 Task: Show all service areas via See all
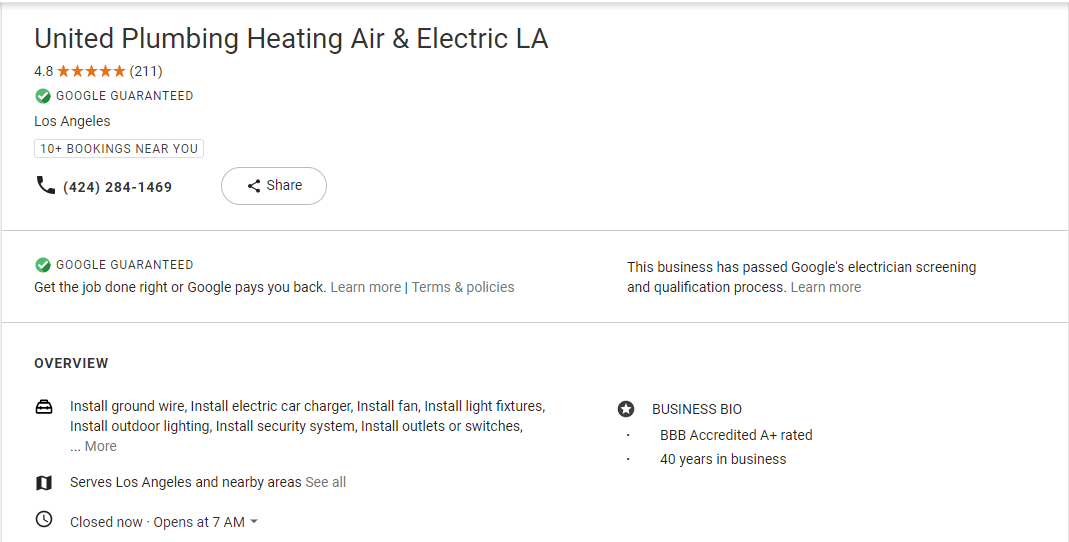[325, 483]
